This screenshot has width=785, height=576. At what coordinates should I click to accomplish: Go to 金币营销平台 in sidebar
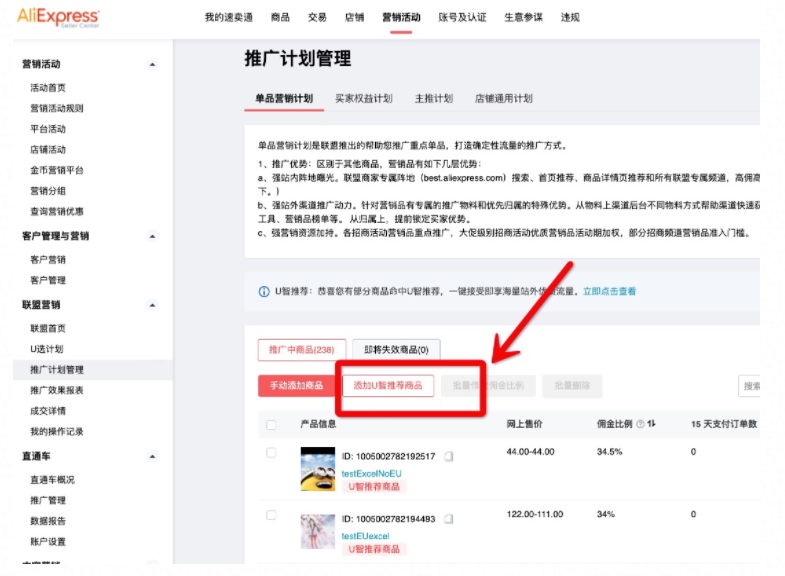click(x=57, y=171)
